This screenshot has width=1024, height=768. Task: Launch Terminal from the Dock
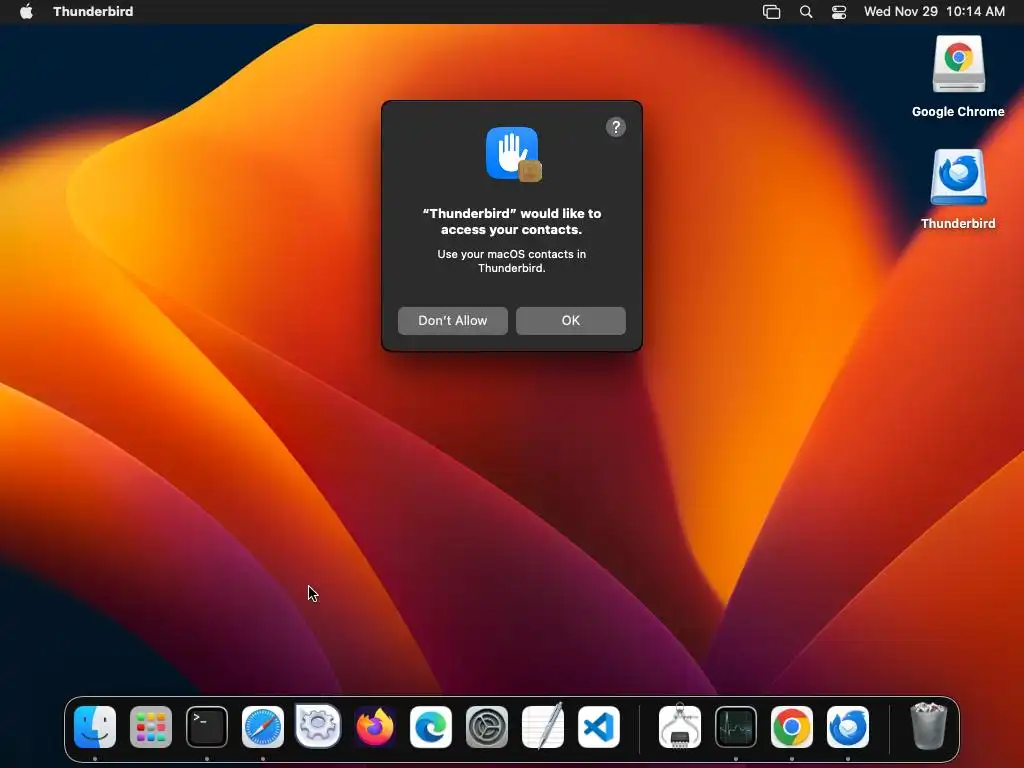tap(207, 727)
